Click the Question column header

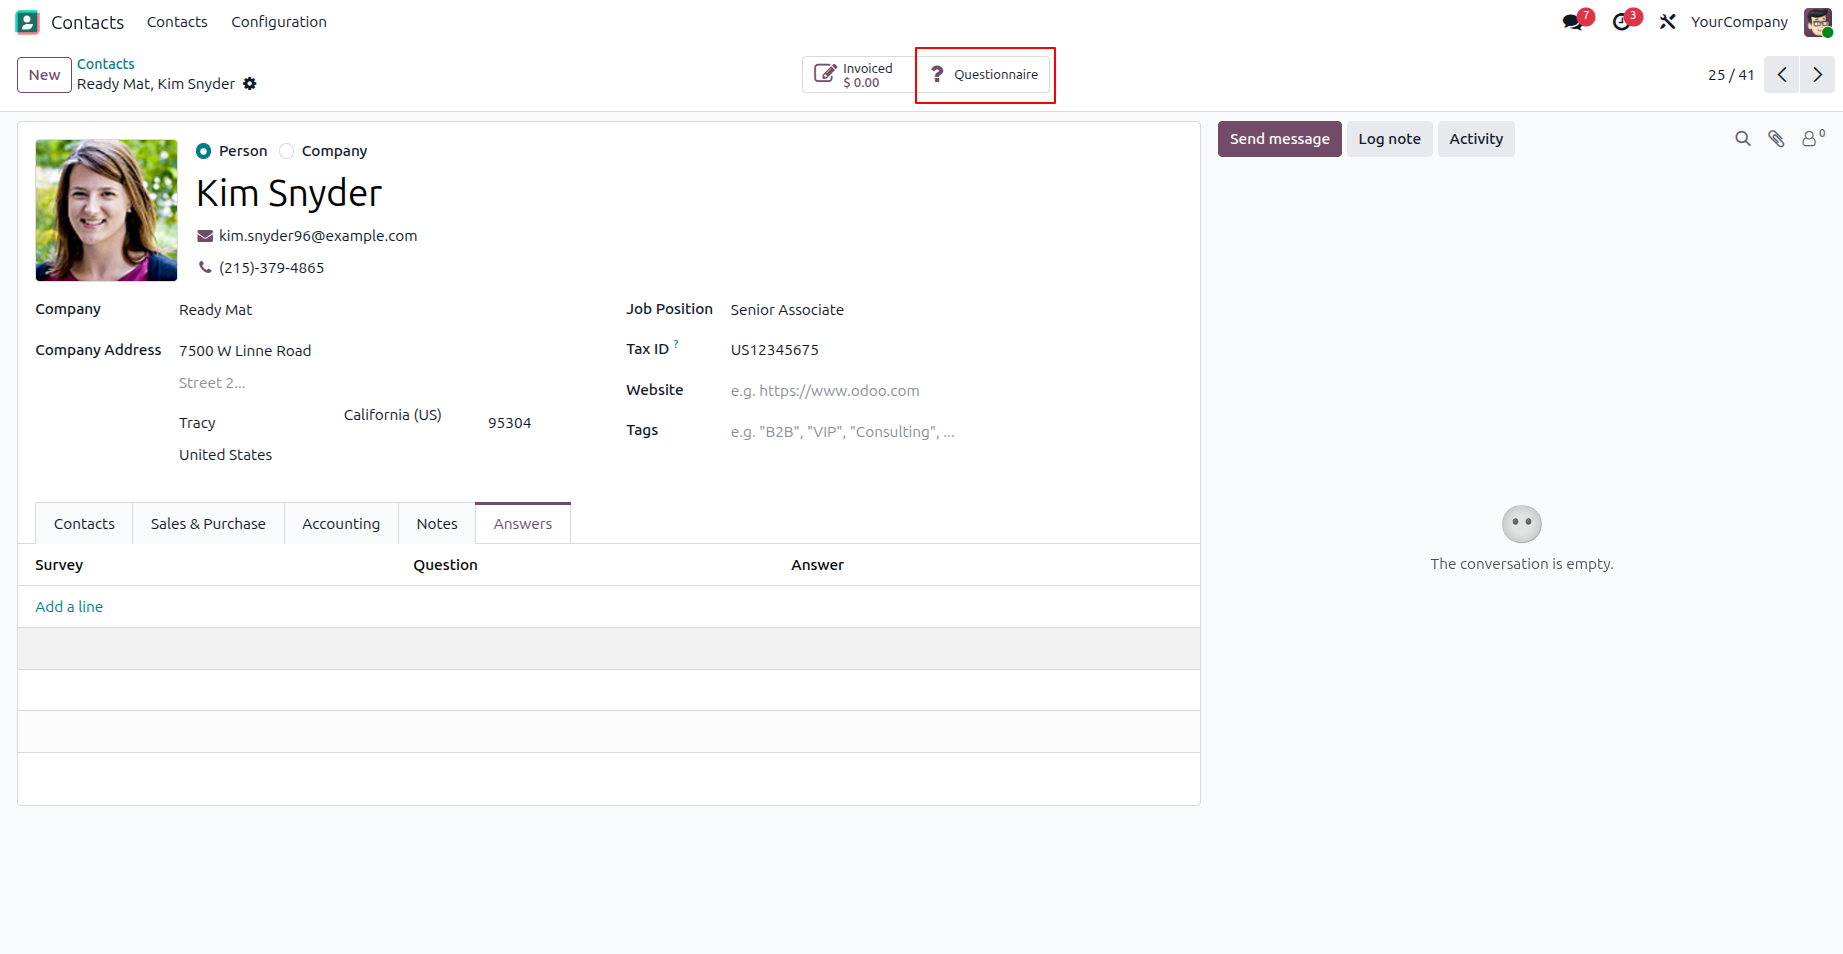pyautogui.click(x=445, y=565)
